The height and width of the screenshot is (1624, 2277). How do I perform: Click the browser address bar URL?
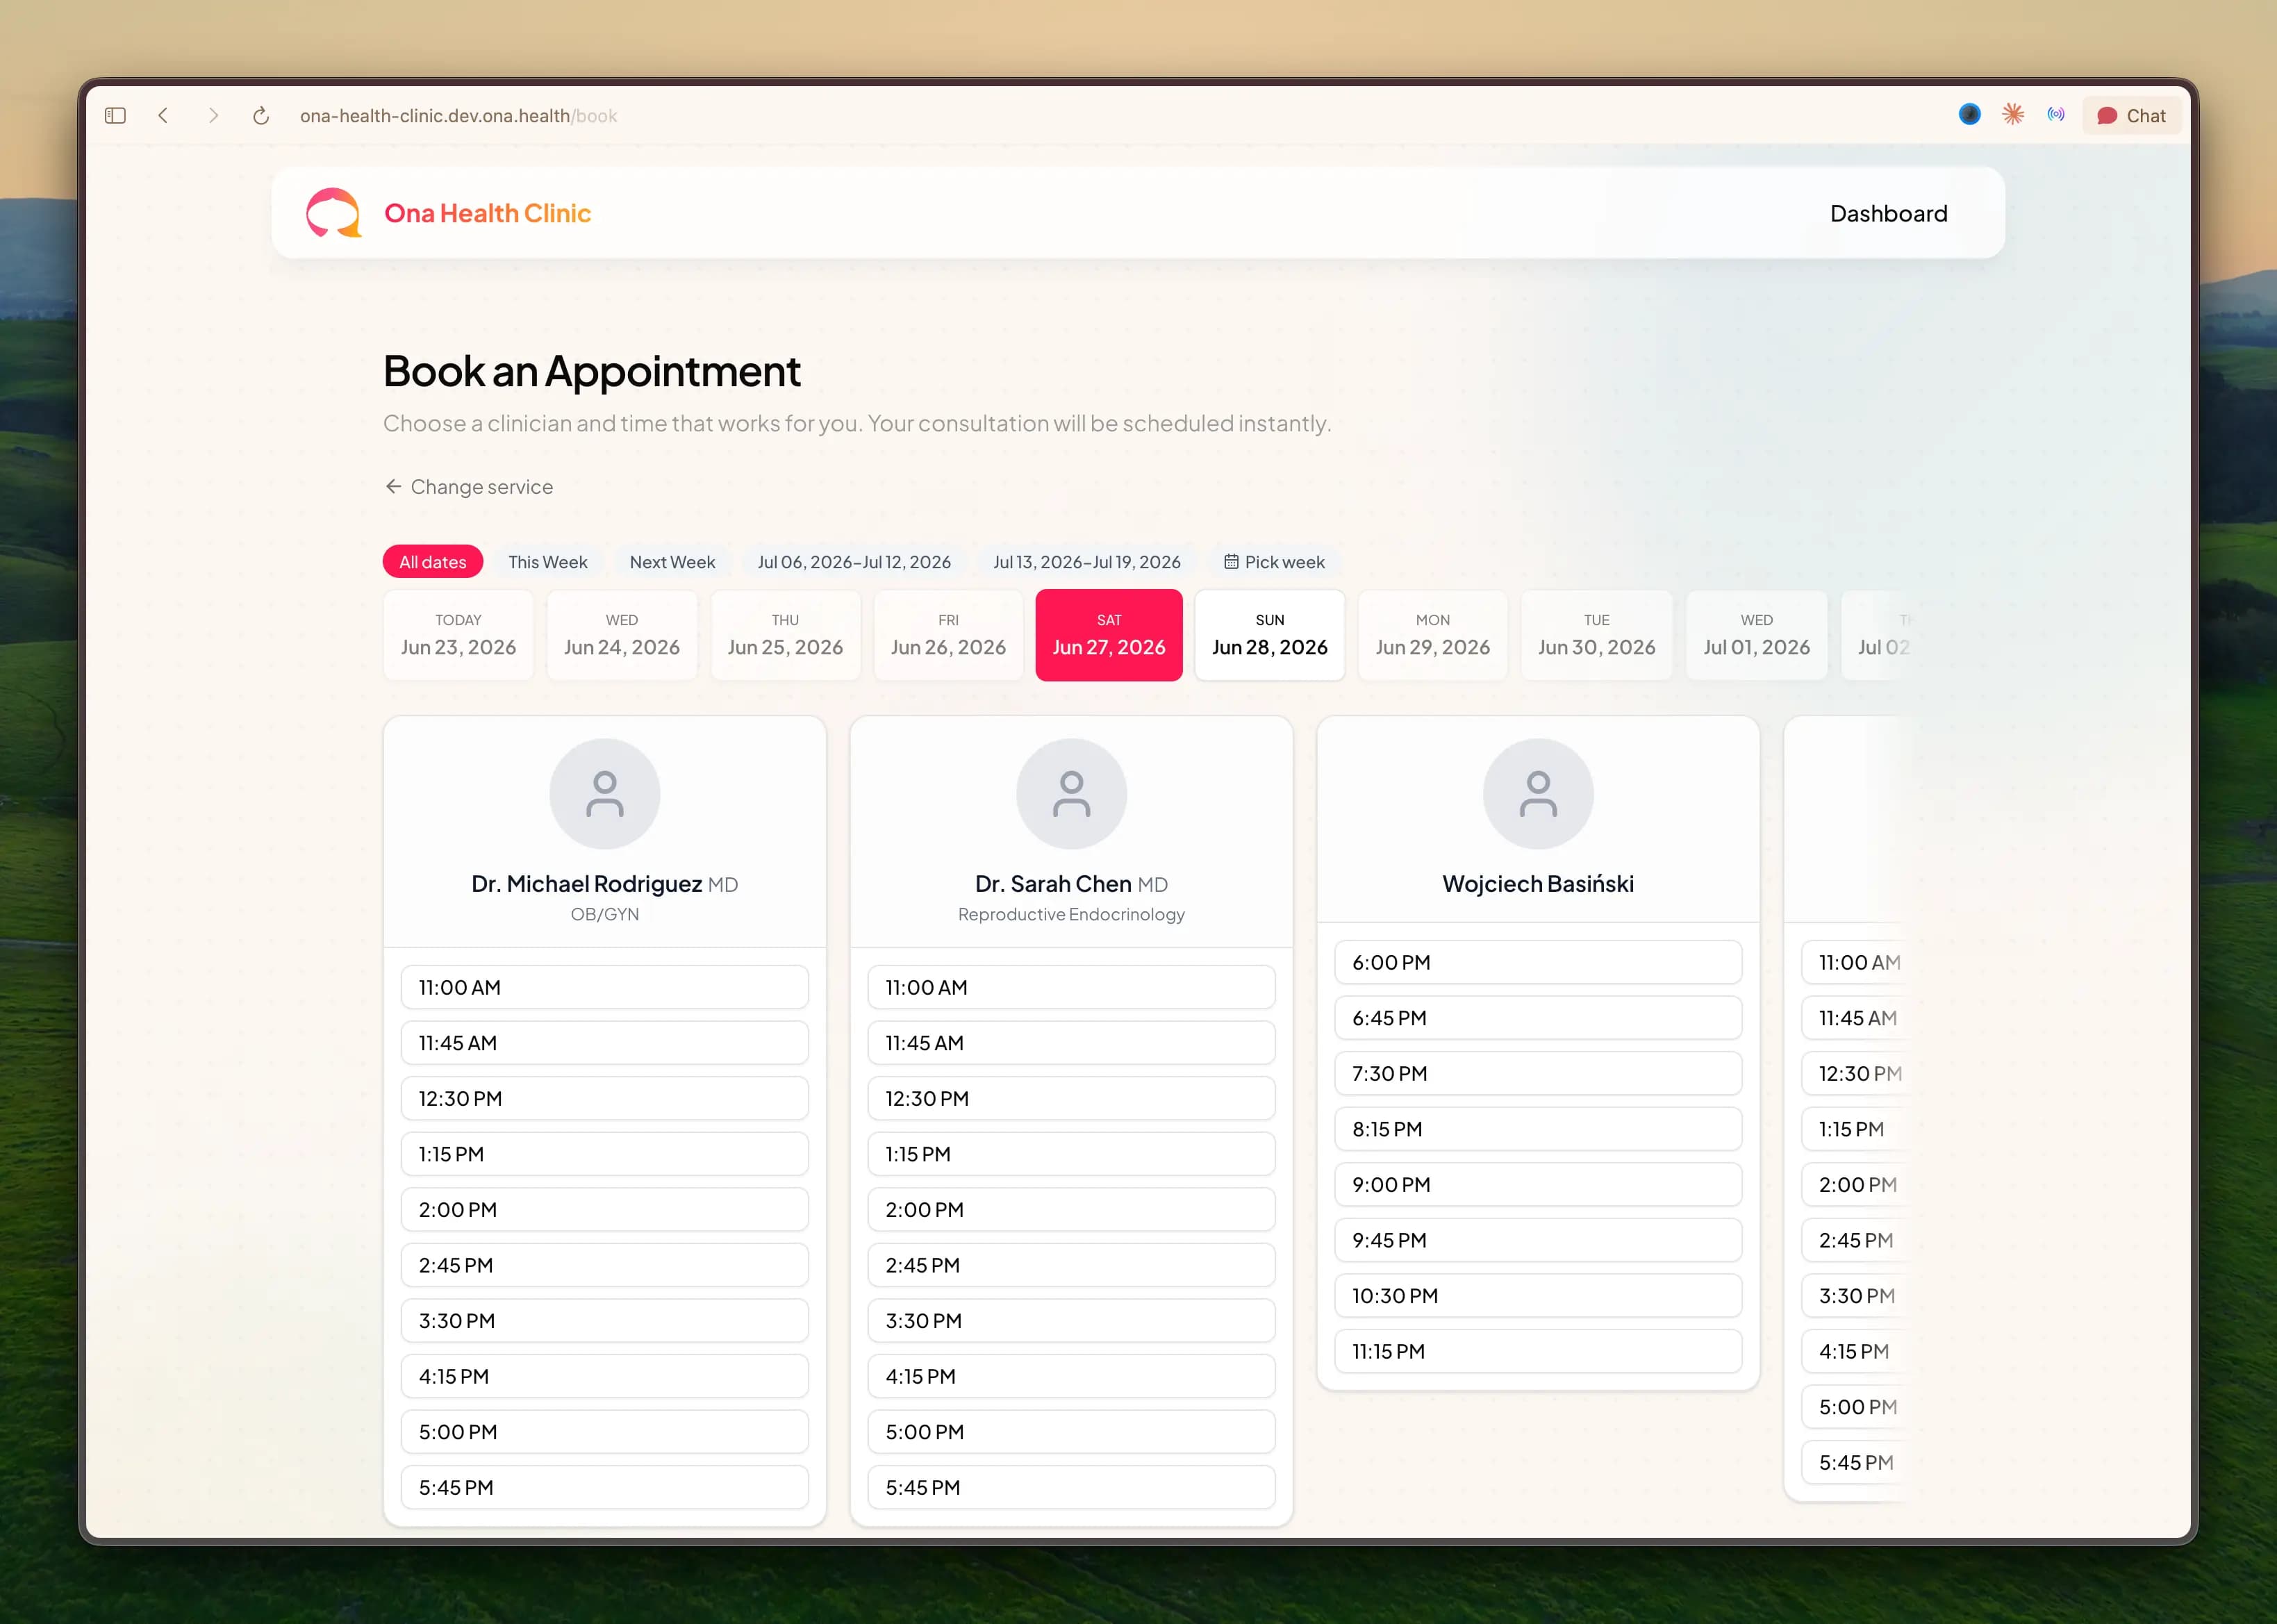(x=458, y=116)
